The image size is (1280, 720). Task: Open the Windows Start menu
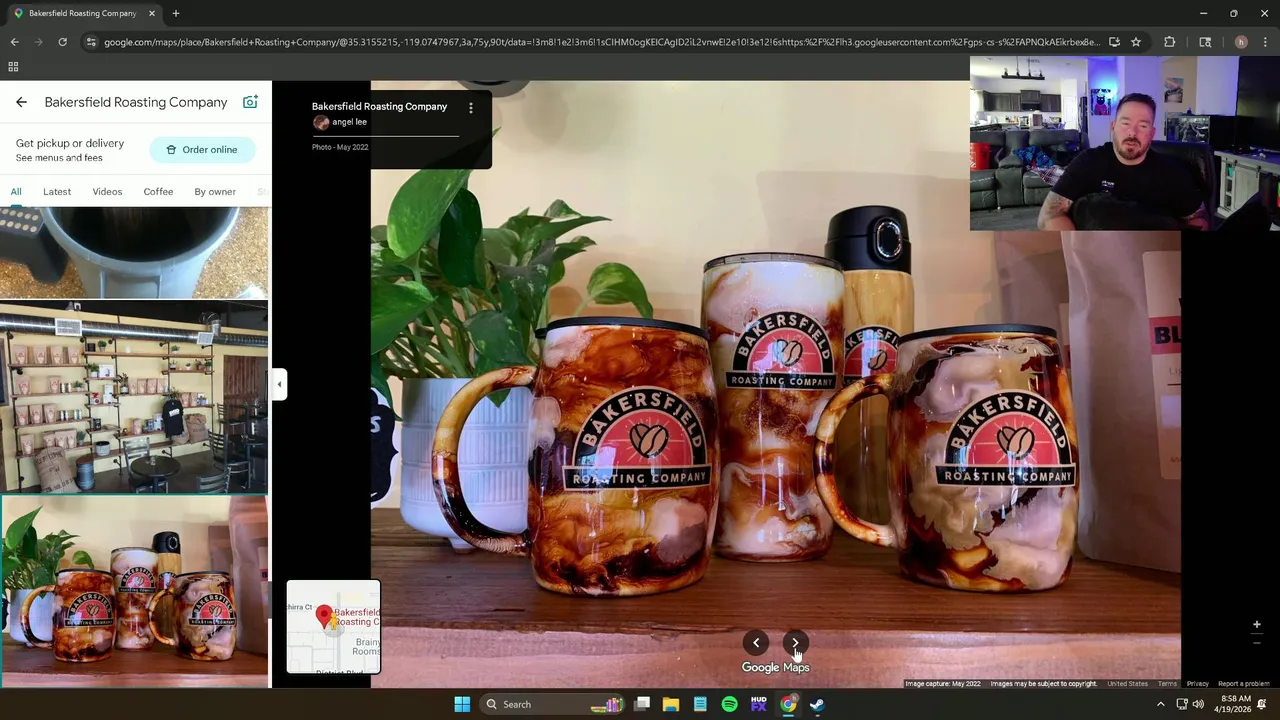click(462, 704)
